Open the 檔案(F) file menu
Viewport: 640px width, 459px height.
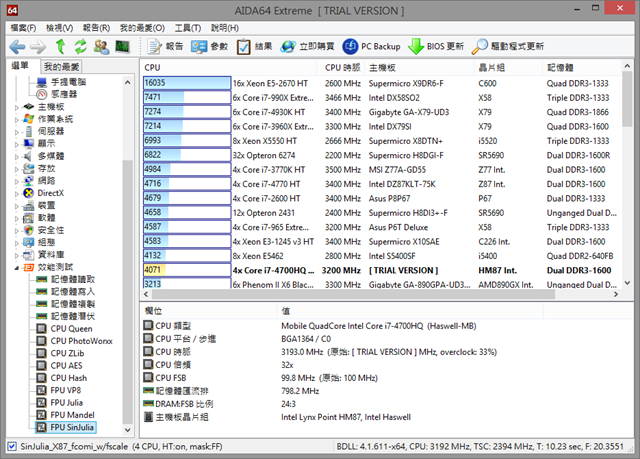23,28
